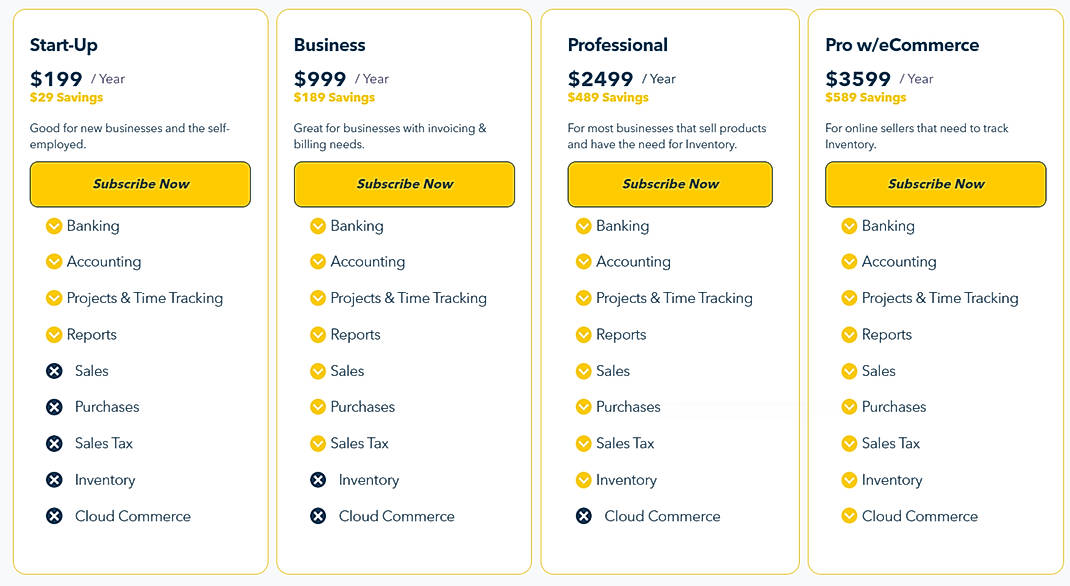Image resolution: width=1070 pixels, height=586 pixels.
Task: Click the Start-Up Sales X icon
Action: [x=54, y=371]
